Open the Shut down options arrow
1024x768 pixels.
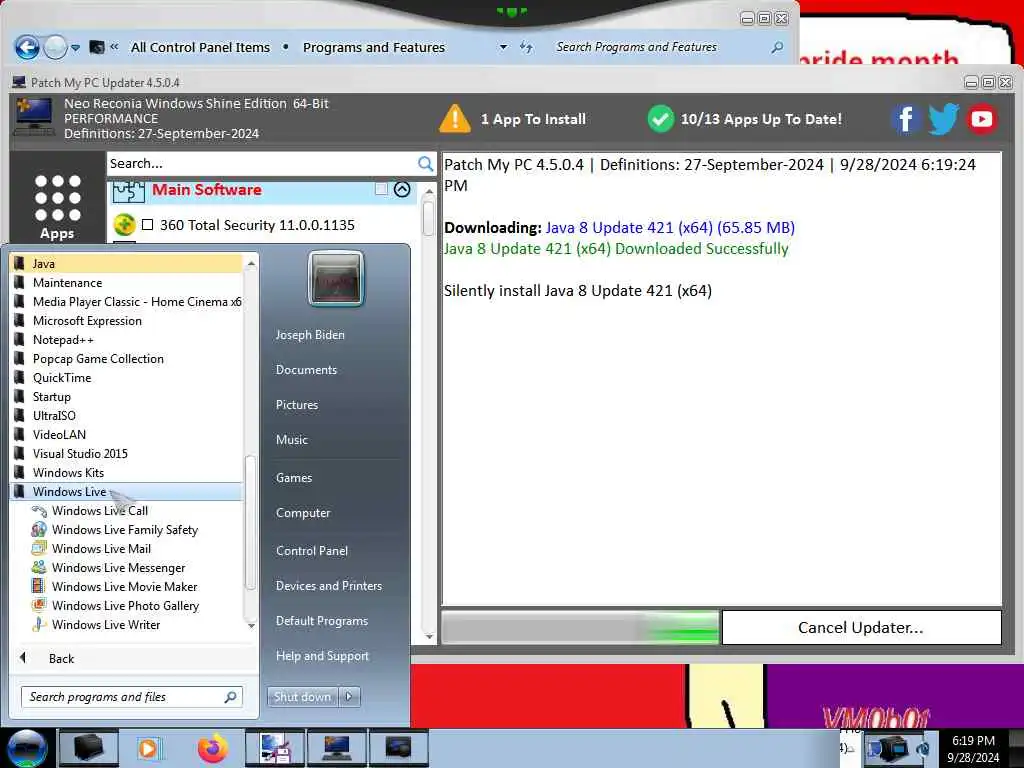click(x=349, y=697)
